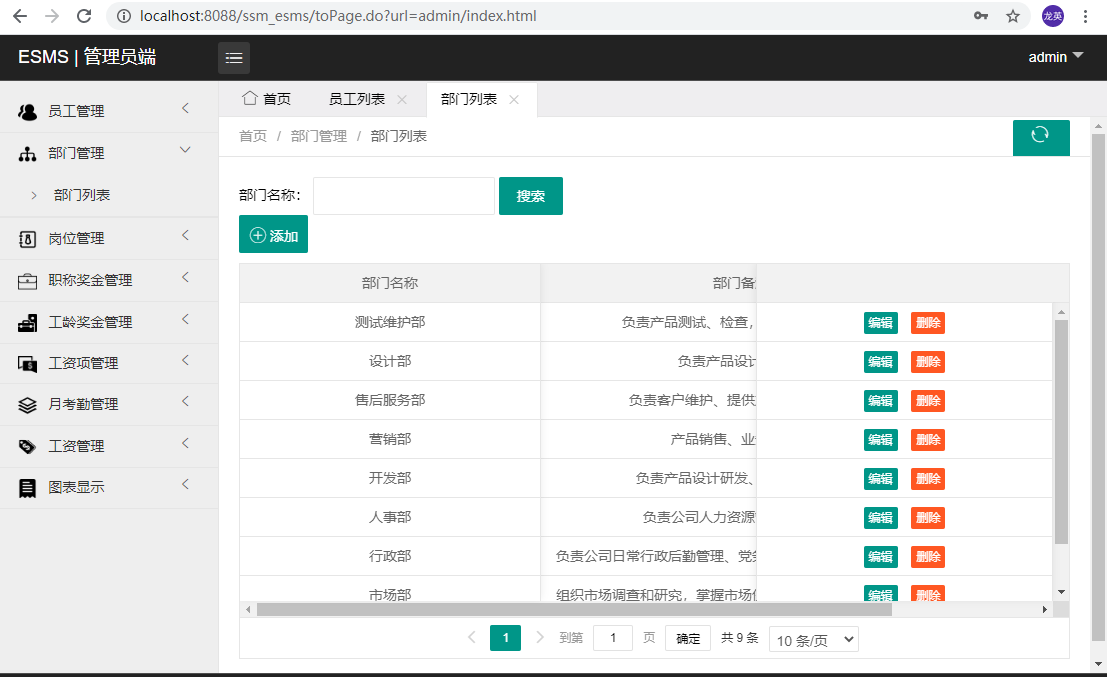Click the 月考勤管理 layers icon
The image size is (1107, 677).
[x=28, y=405]
